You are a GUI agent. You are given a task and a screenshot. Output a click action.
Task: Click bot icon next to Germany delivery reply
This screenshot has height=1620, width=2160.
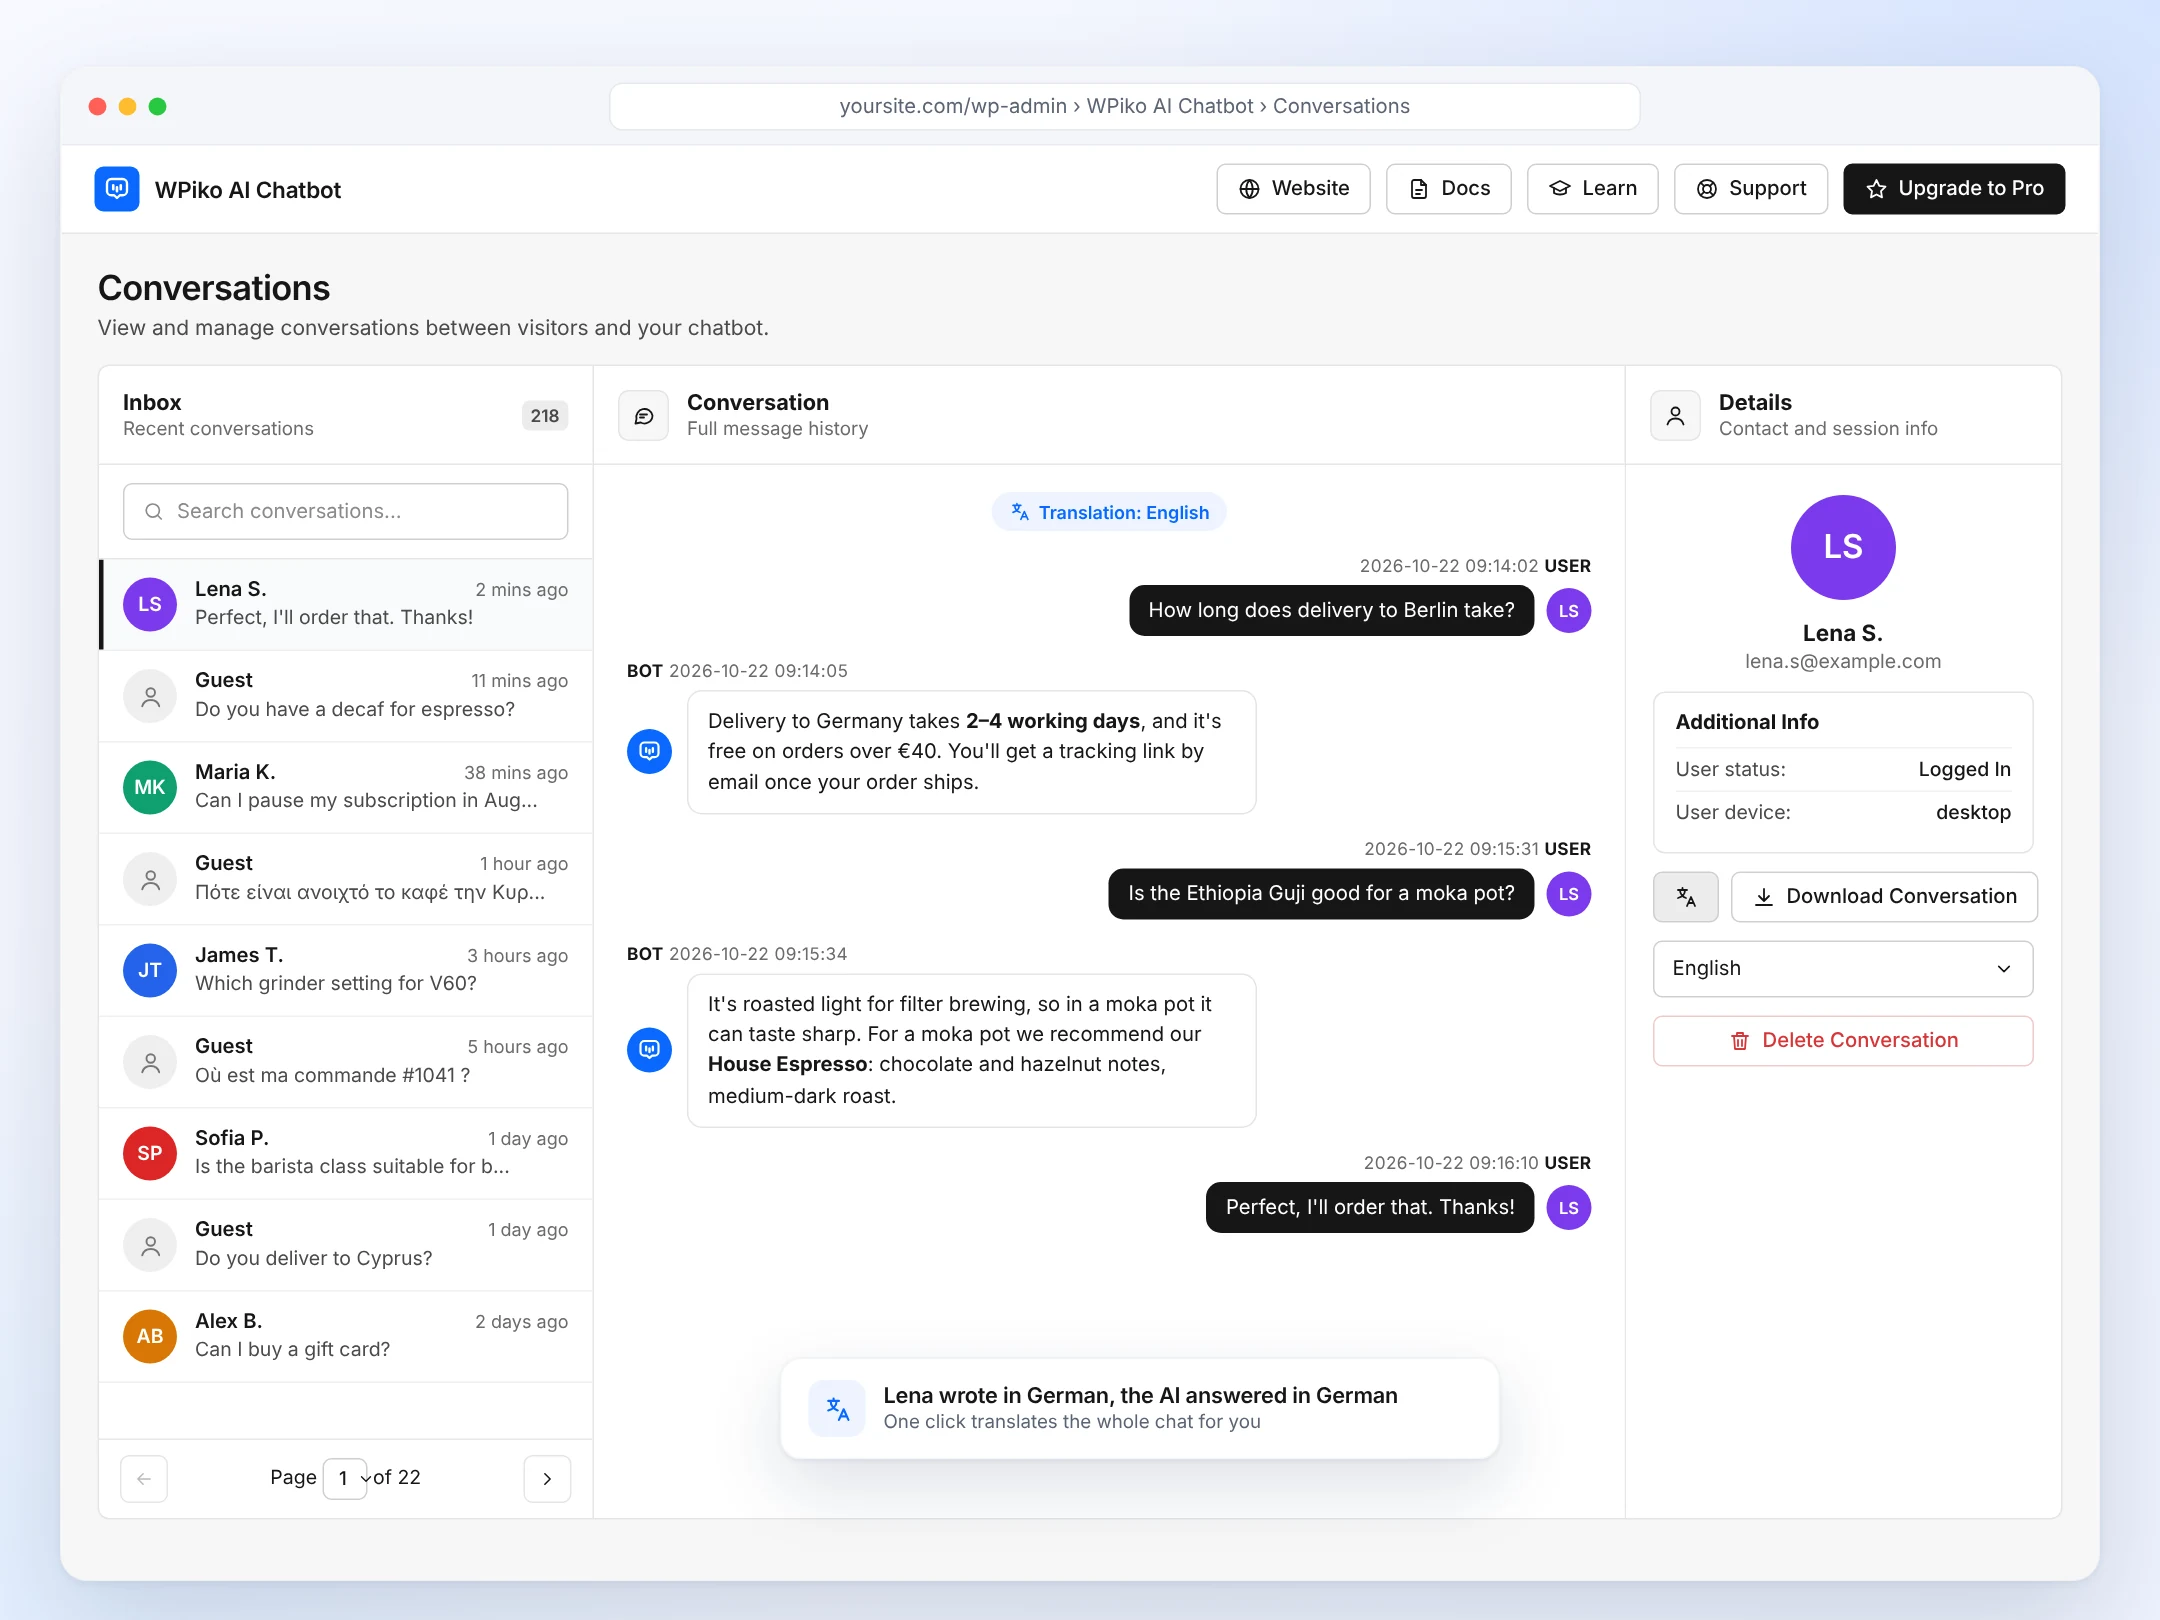pos(649,751)
